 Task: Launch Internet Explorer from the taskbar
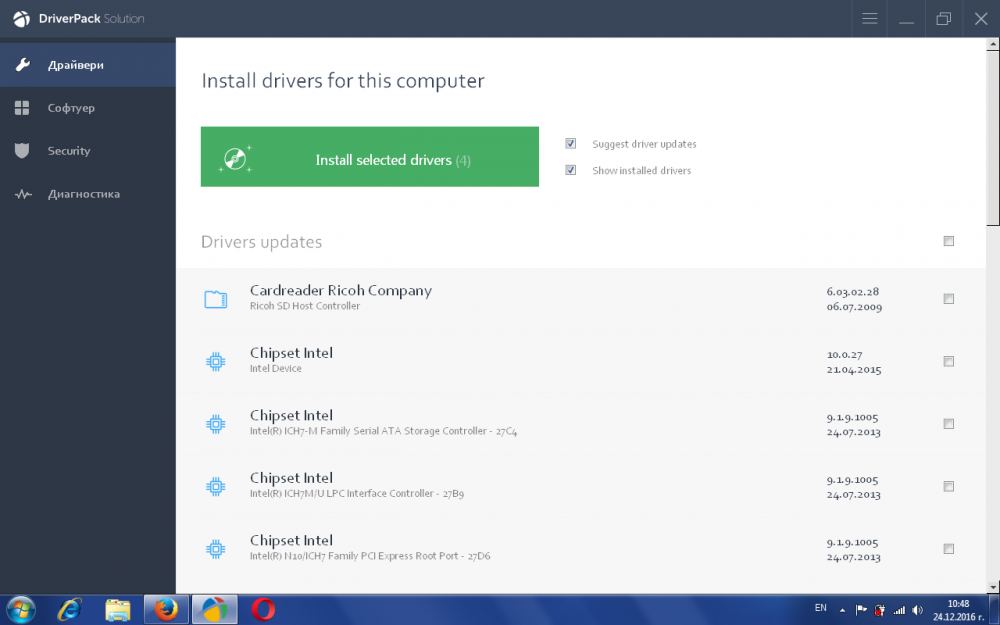tap(69, 610)
